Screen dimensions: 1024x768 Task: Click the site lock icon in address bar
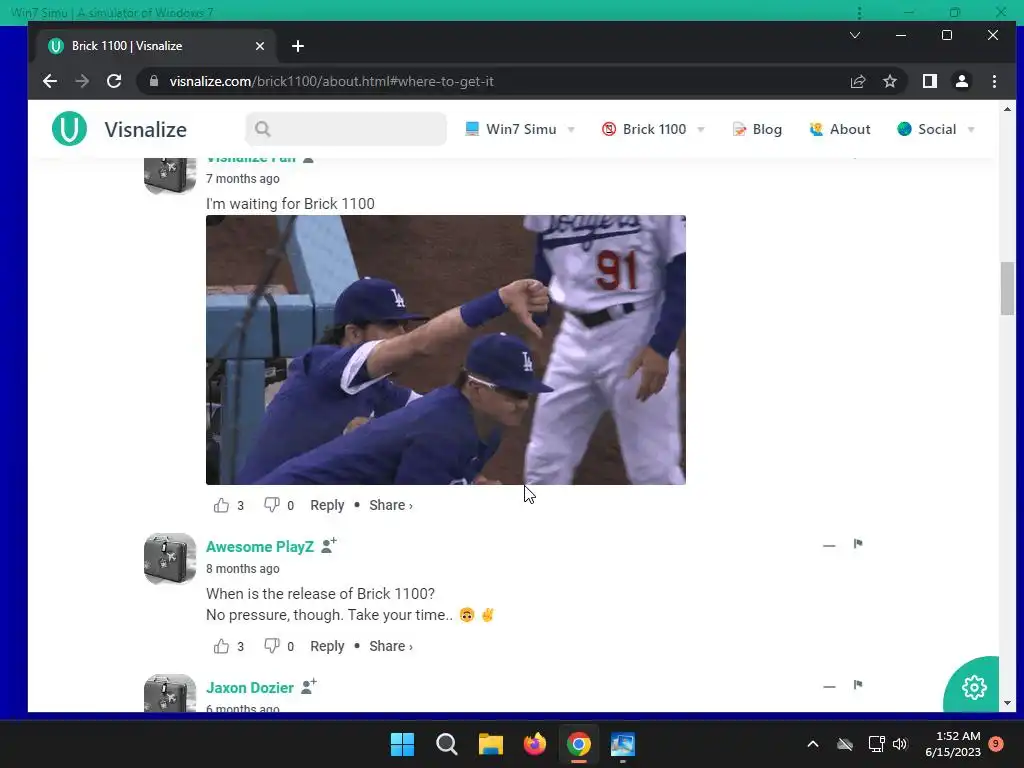point(154,81)
